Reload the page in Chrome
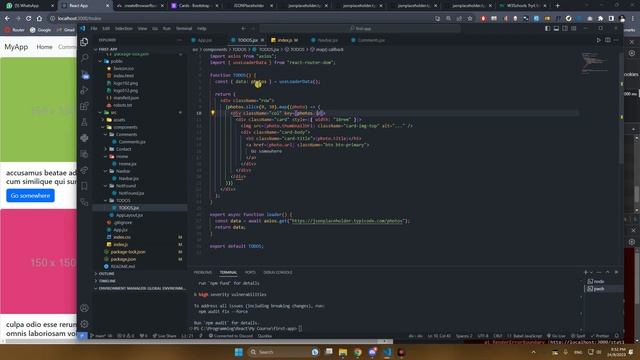This screenshot has width=640, height=360. click(28, 18)
